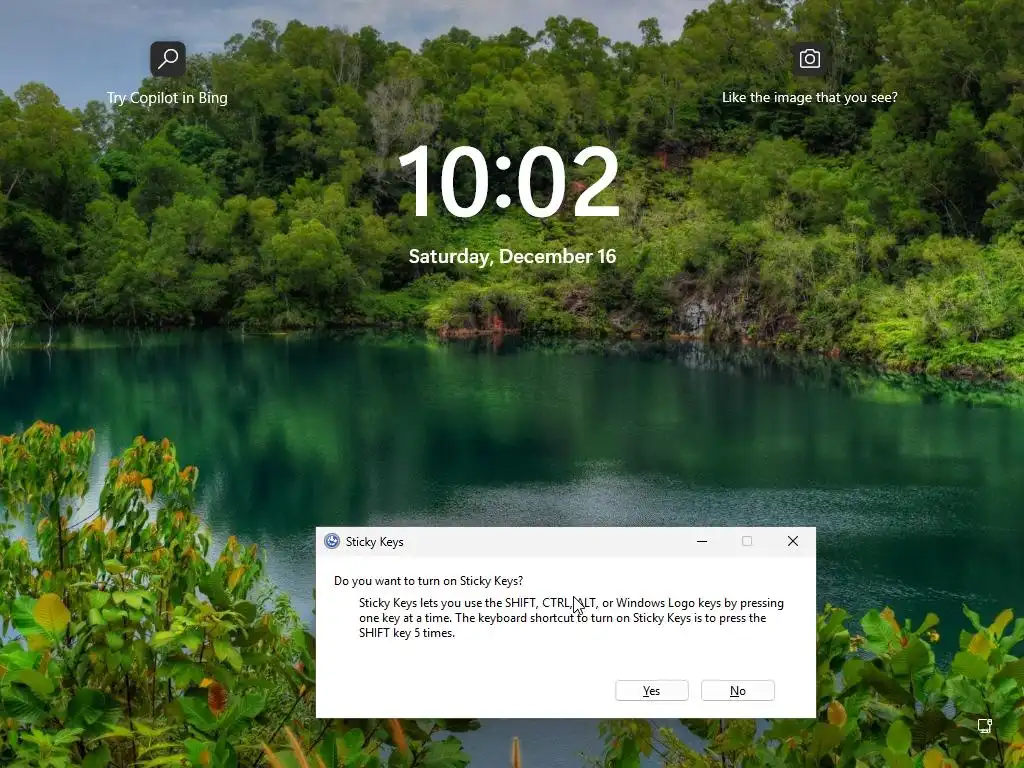Click 'Do you want to turn on Sticky Keys?' heading
Viewport: 1024px width, 768px height.
pos(428,581)
